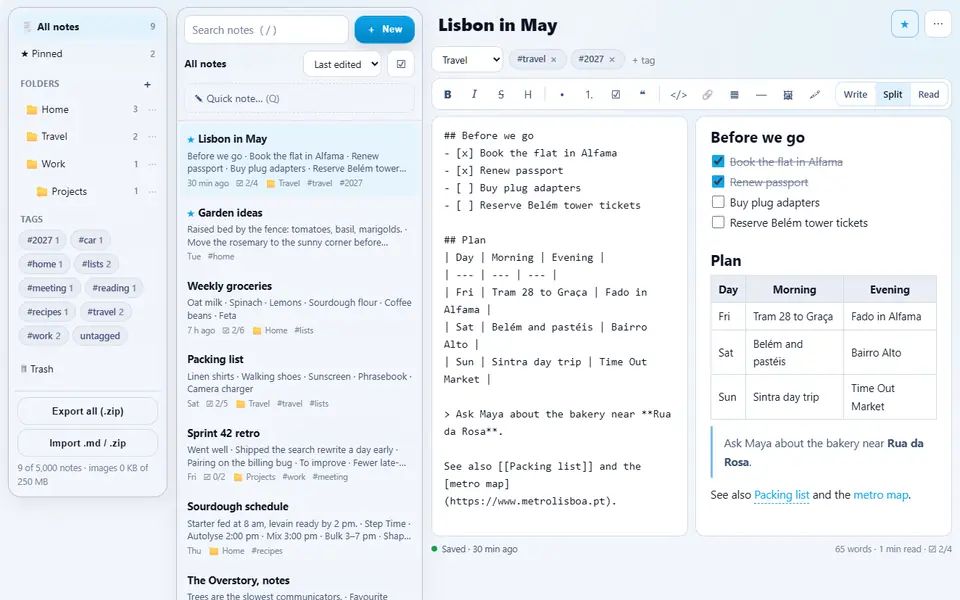The image size is (960, 600).
Task: Remove the #2027 tag from the note
Action: point(612,59)
